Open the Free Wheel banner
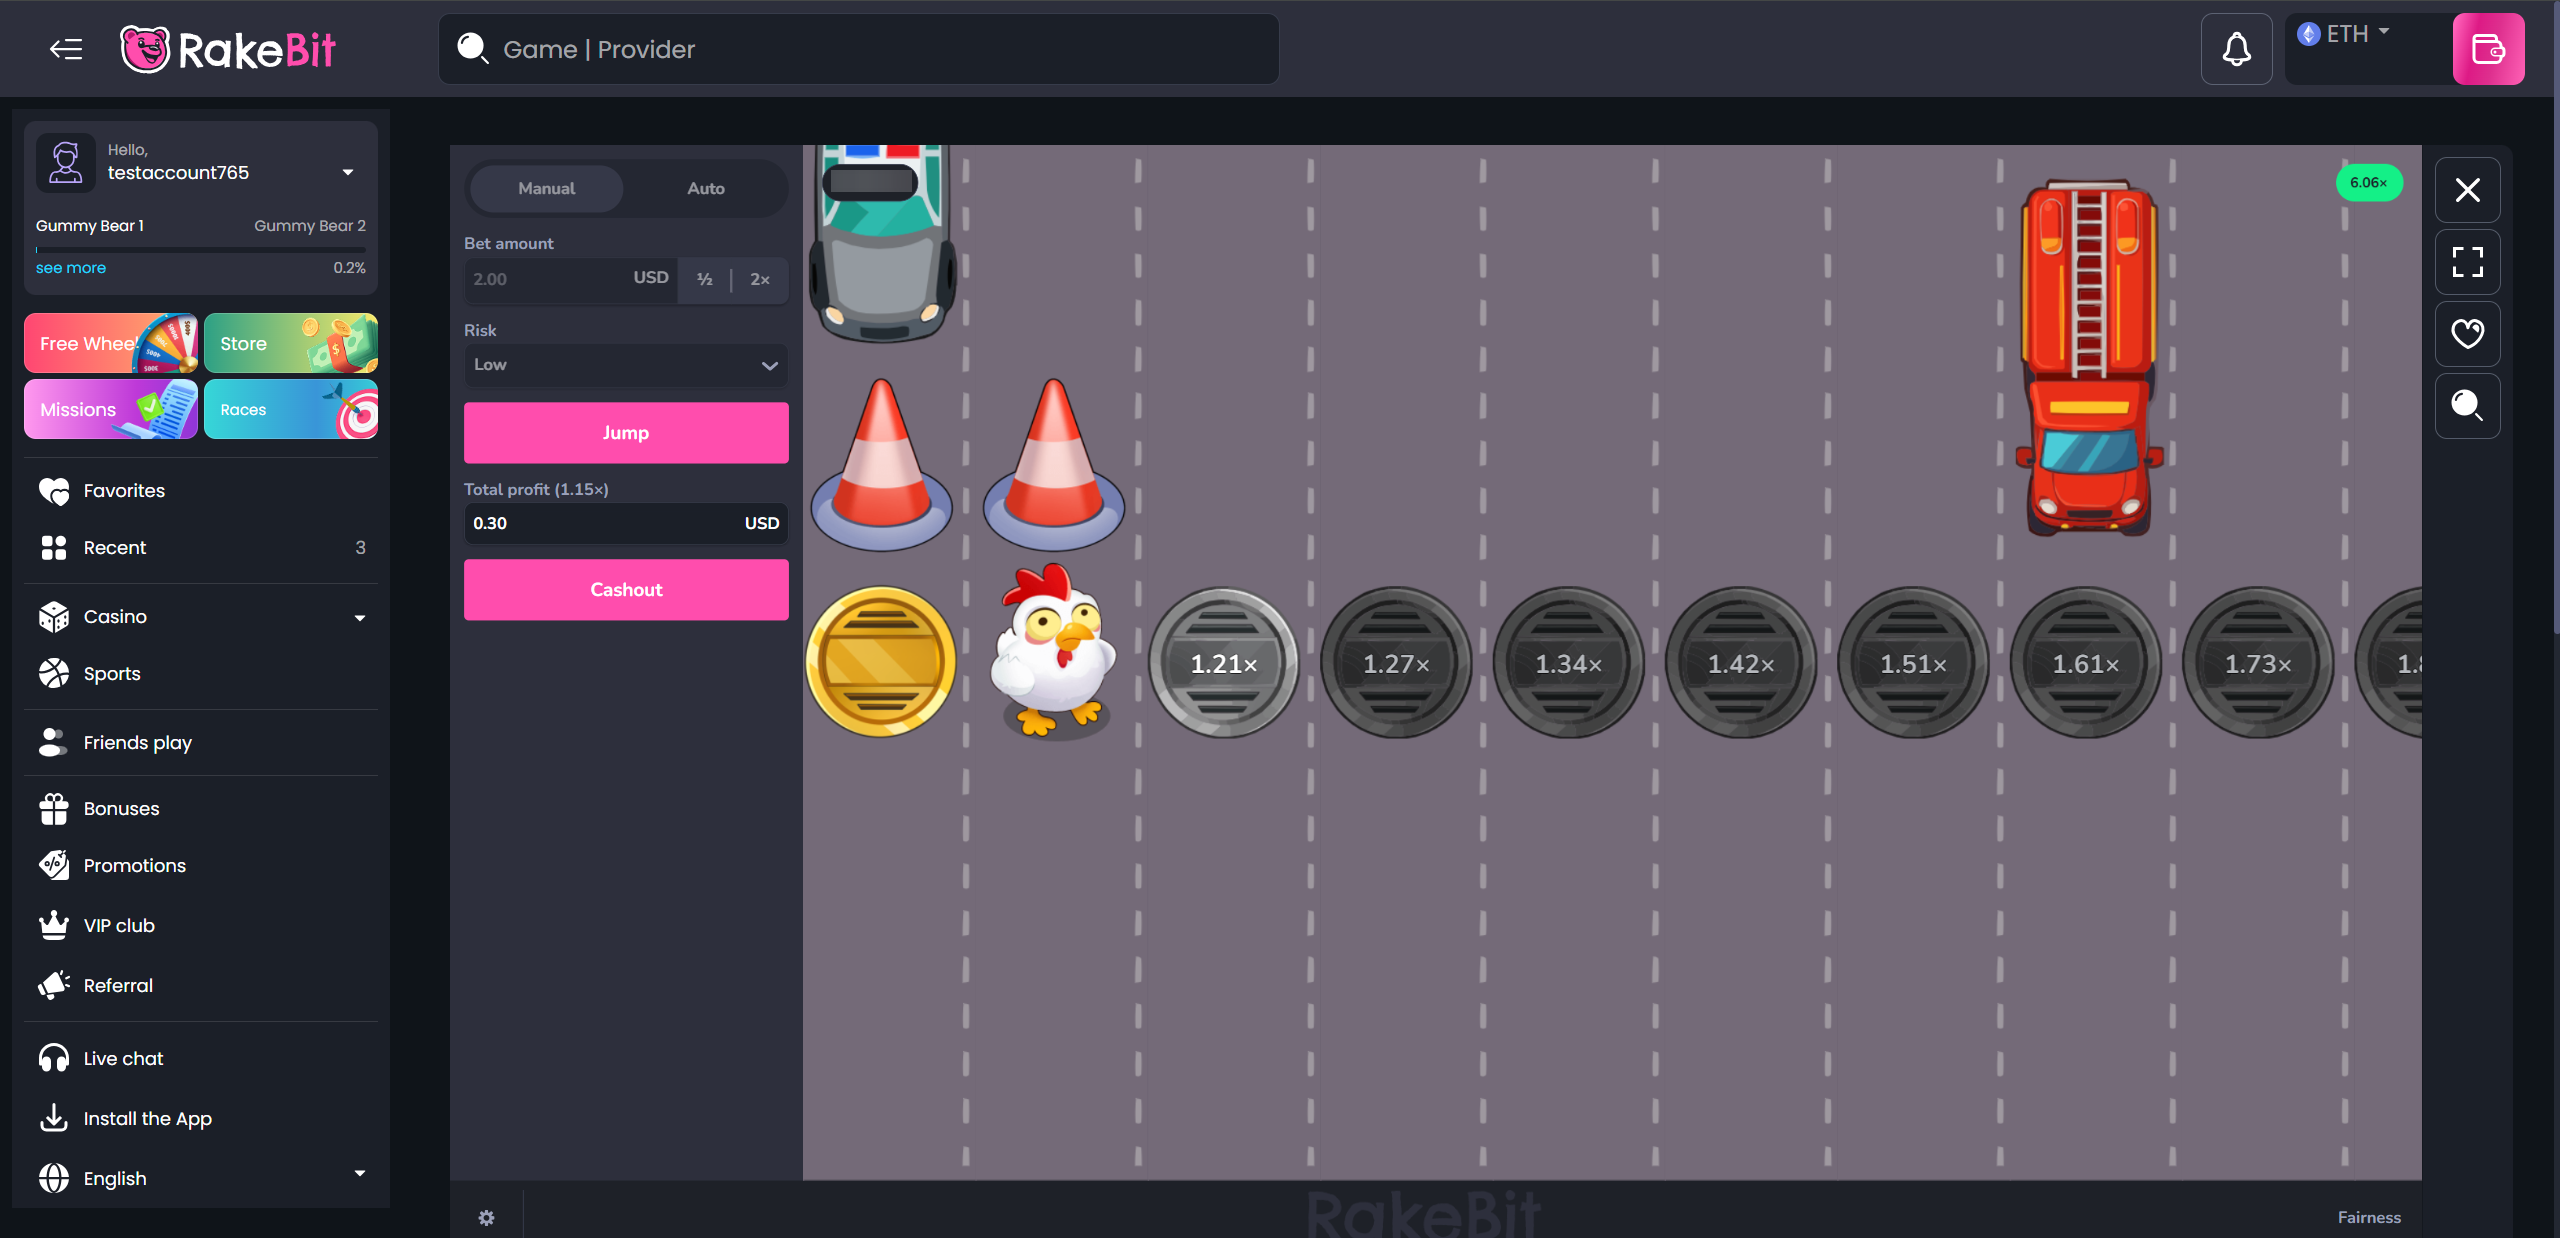 pos(111,343)
